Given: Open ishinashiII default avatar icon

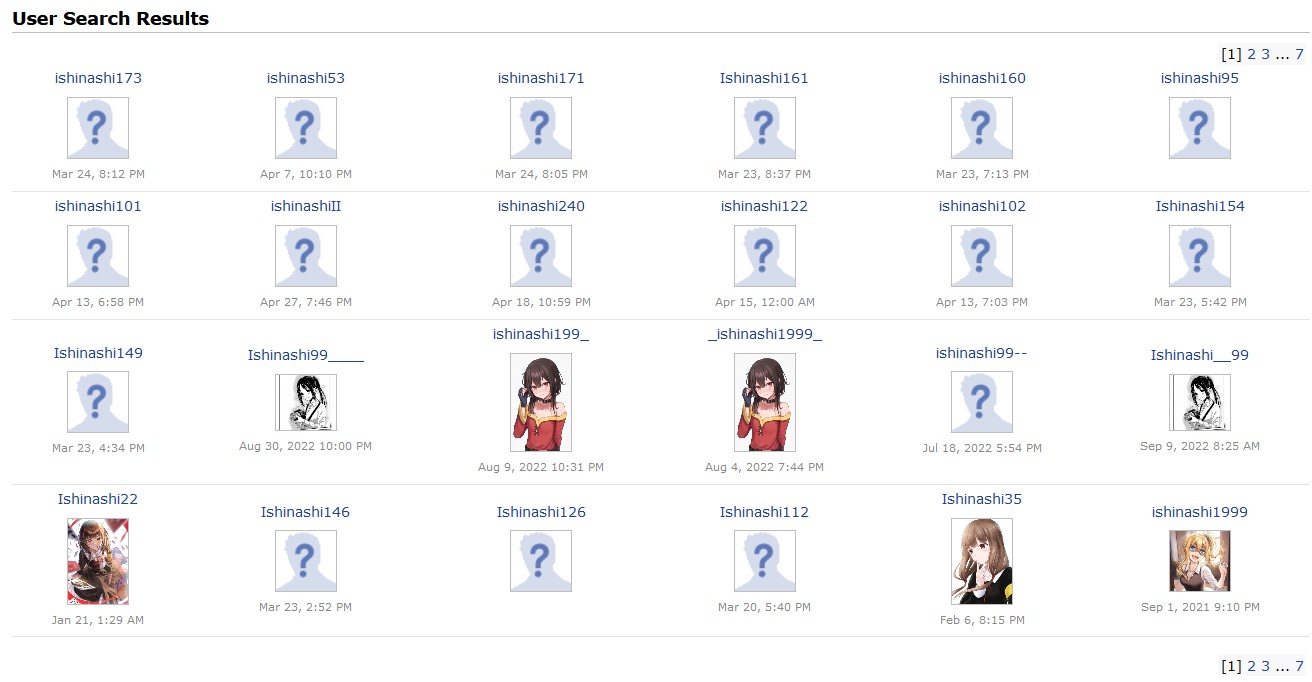Looking at the screenshot, I should pos(306,256).
